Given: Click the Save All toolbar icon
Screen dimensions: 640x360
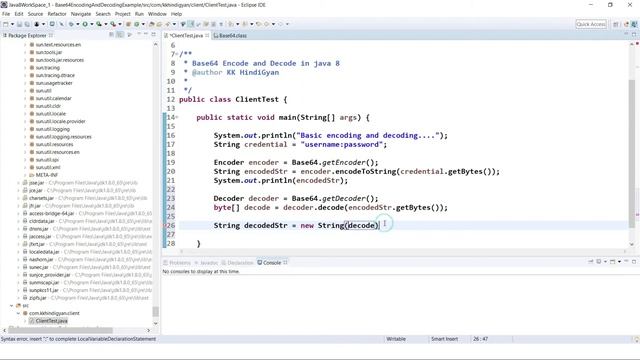Looking at the screenshot, I should (27, 24).
